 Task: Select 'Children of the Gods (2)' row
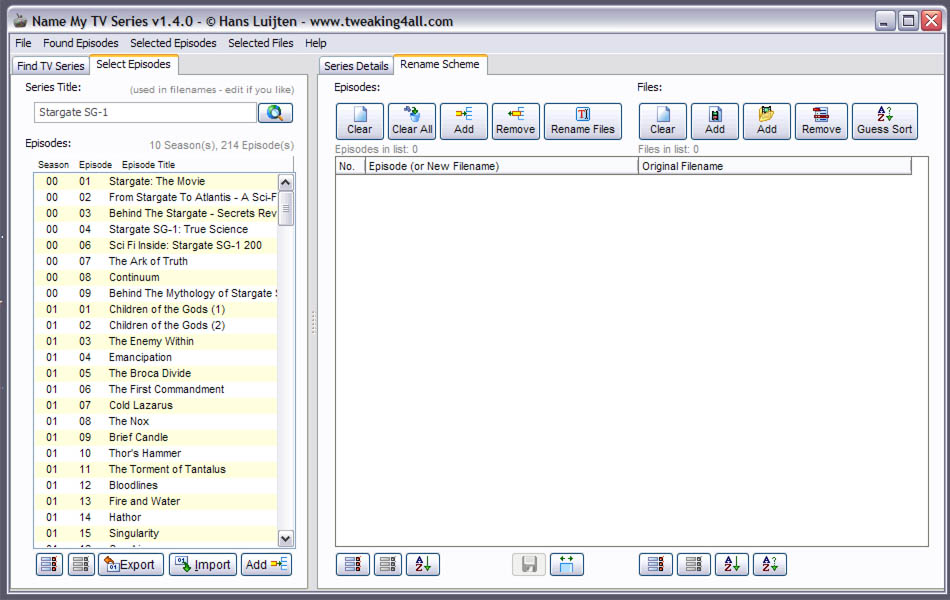pyautogui.click(x=156, y=325)
